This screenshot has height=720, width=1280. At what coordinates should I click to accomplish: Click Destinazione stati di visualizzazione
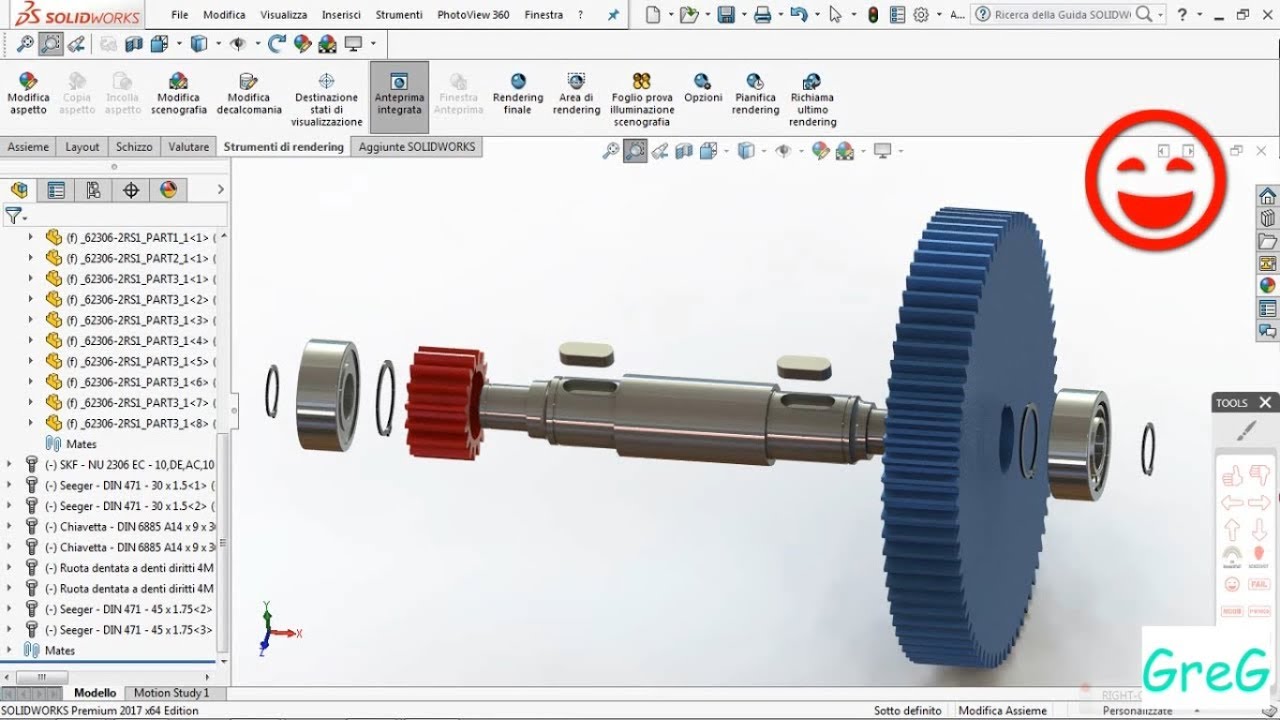[x=326, y=100]
